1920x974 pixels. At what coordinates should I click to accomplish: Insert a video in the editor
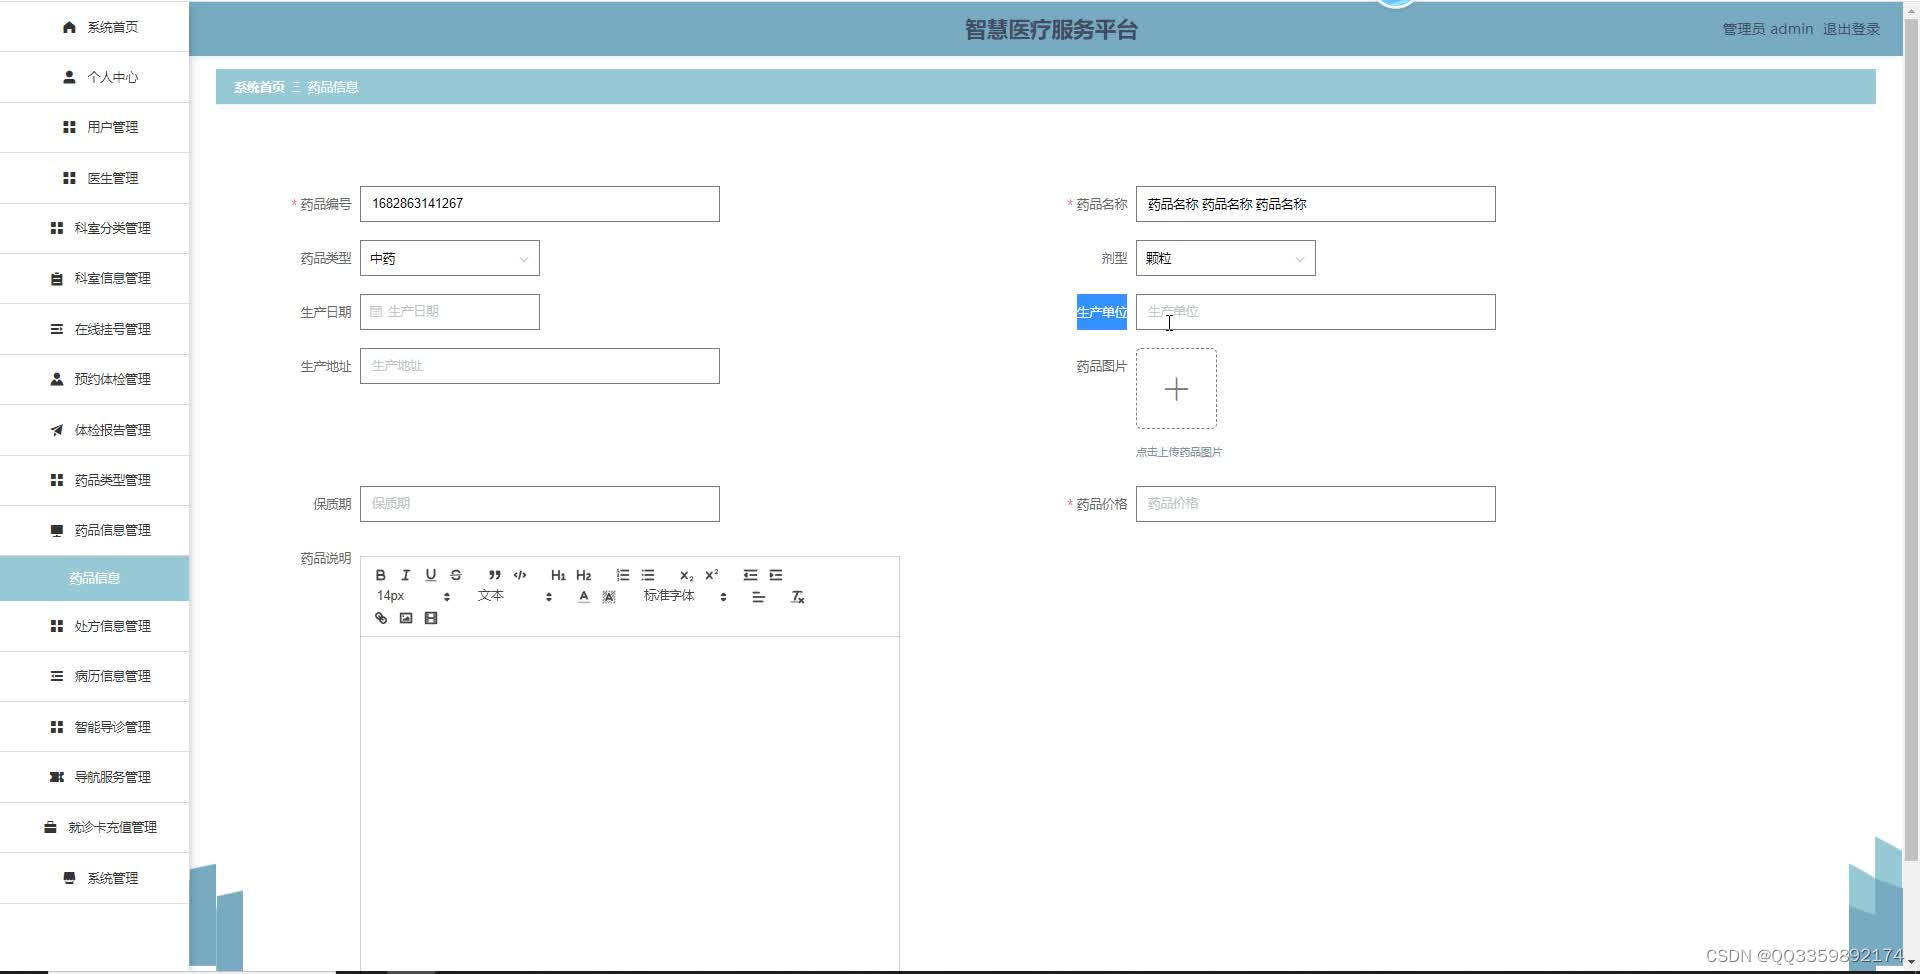click(x=431, y=618)
